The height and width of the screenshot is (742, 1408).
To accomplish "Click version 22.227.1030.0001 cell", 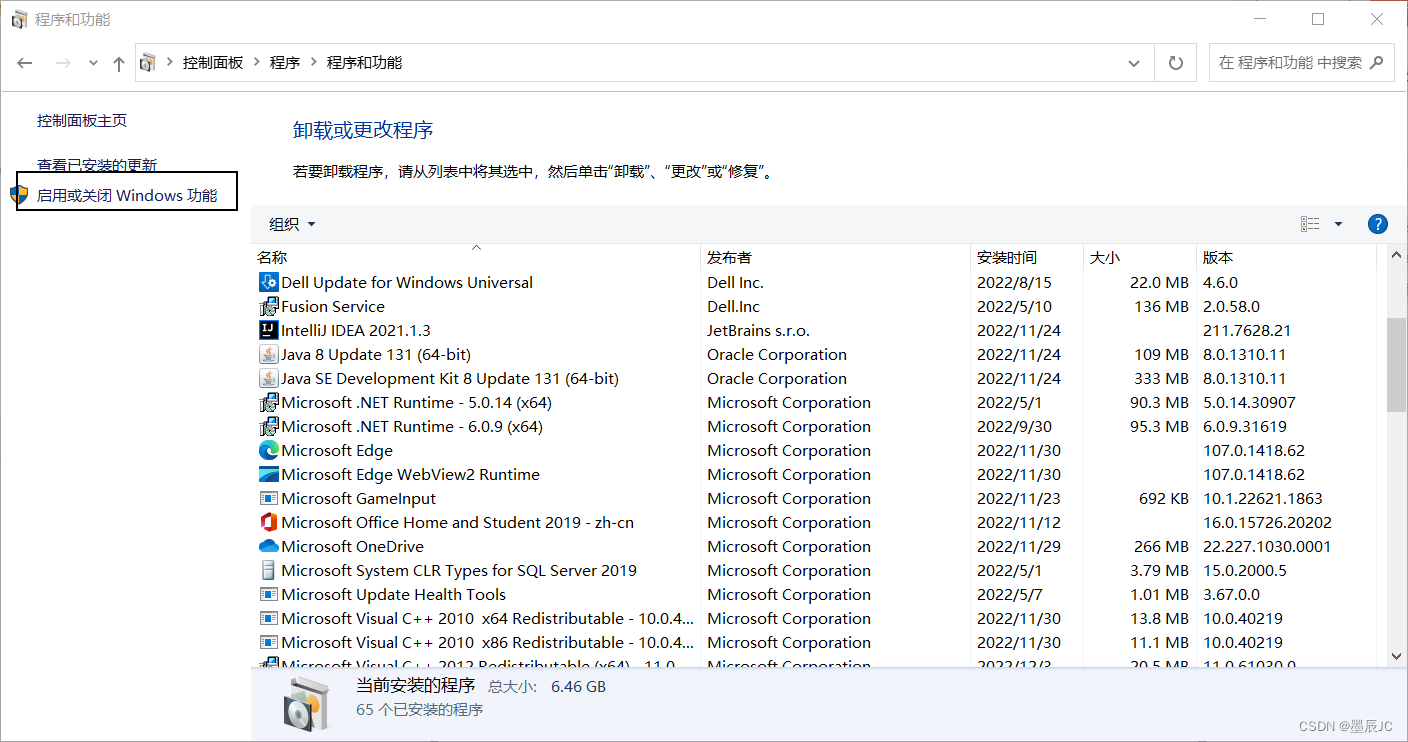I will click(1267, 547).
